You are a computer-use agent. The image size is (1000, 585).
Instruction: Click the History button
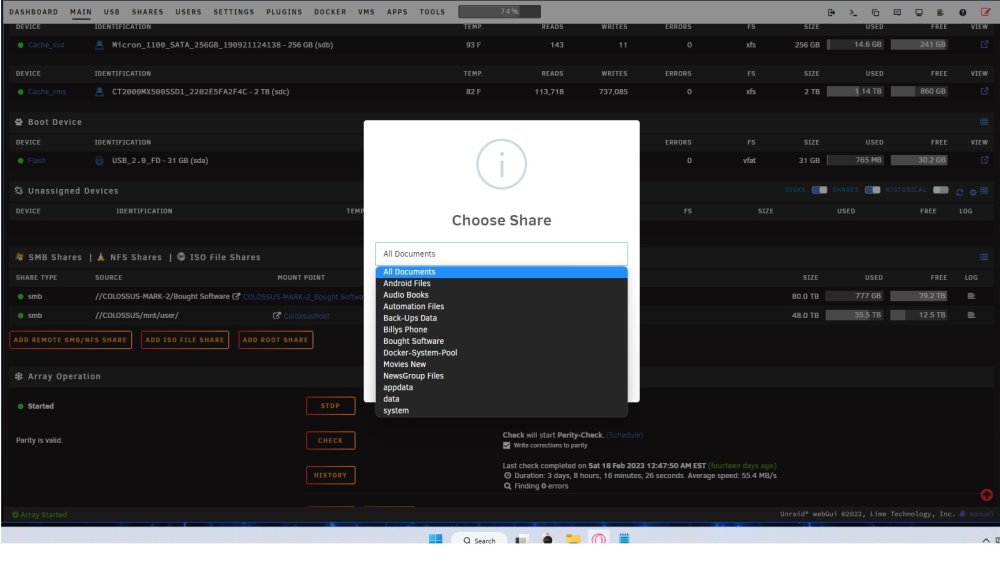(x=330, y=475)
